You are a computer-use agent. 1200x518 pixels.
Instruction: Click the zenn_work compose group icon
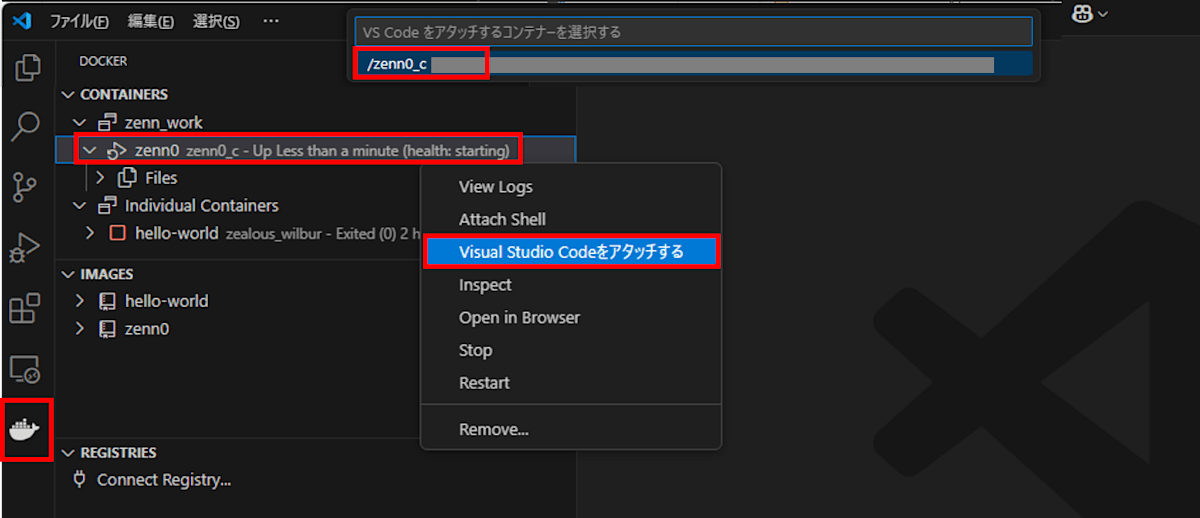pyautogui.click(x=107, y=123)
